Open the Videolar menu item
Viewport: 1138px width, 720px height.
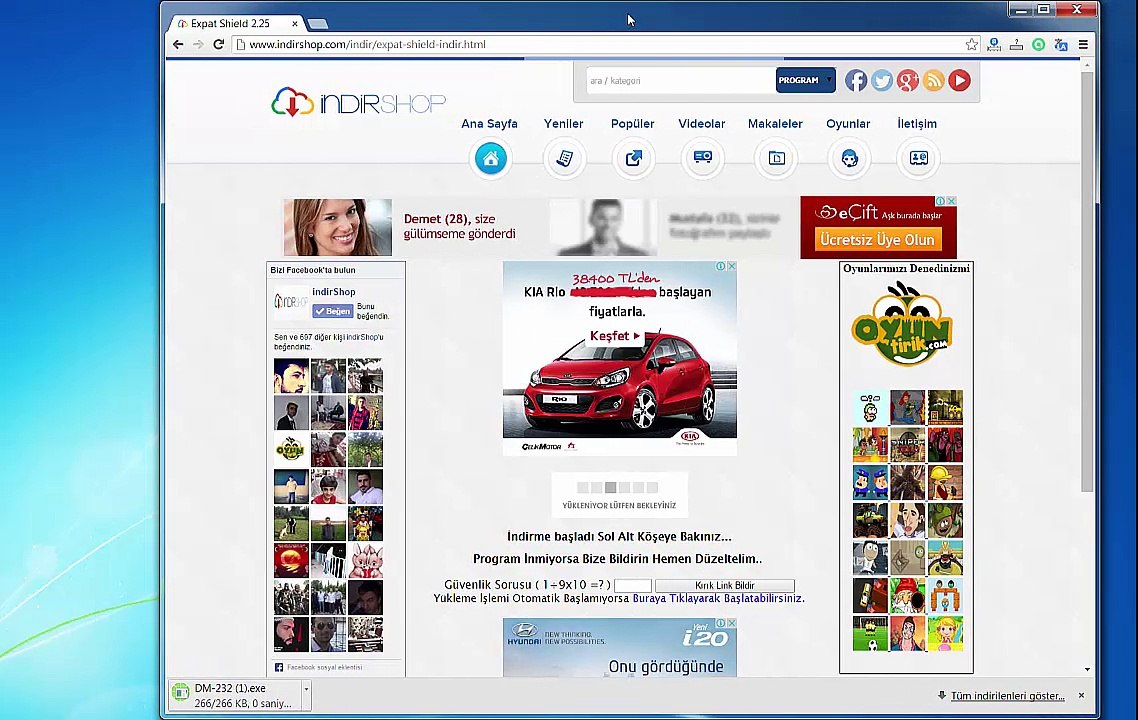click(x=701, y=123)
